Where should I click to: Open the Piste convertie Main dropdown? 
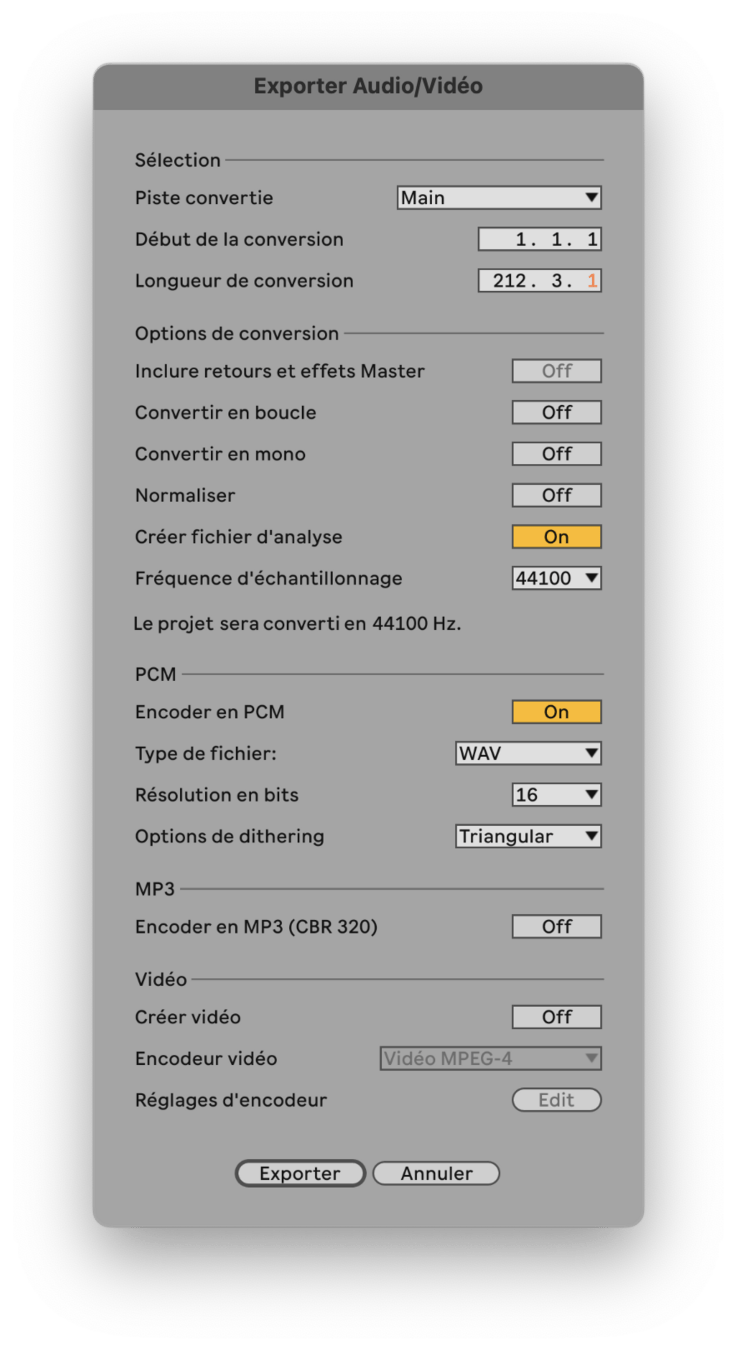point(499,198)
